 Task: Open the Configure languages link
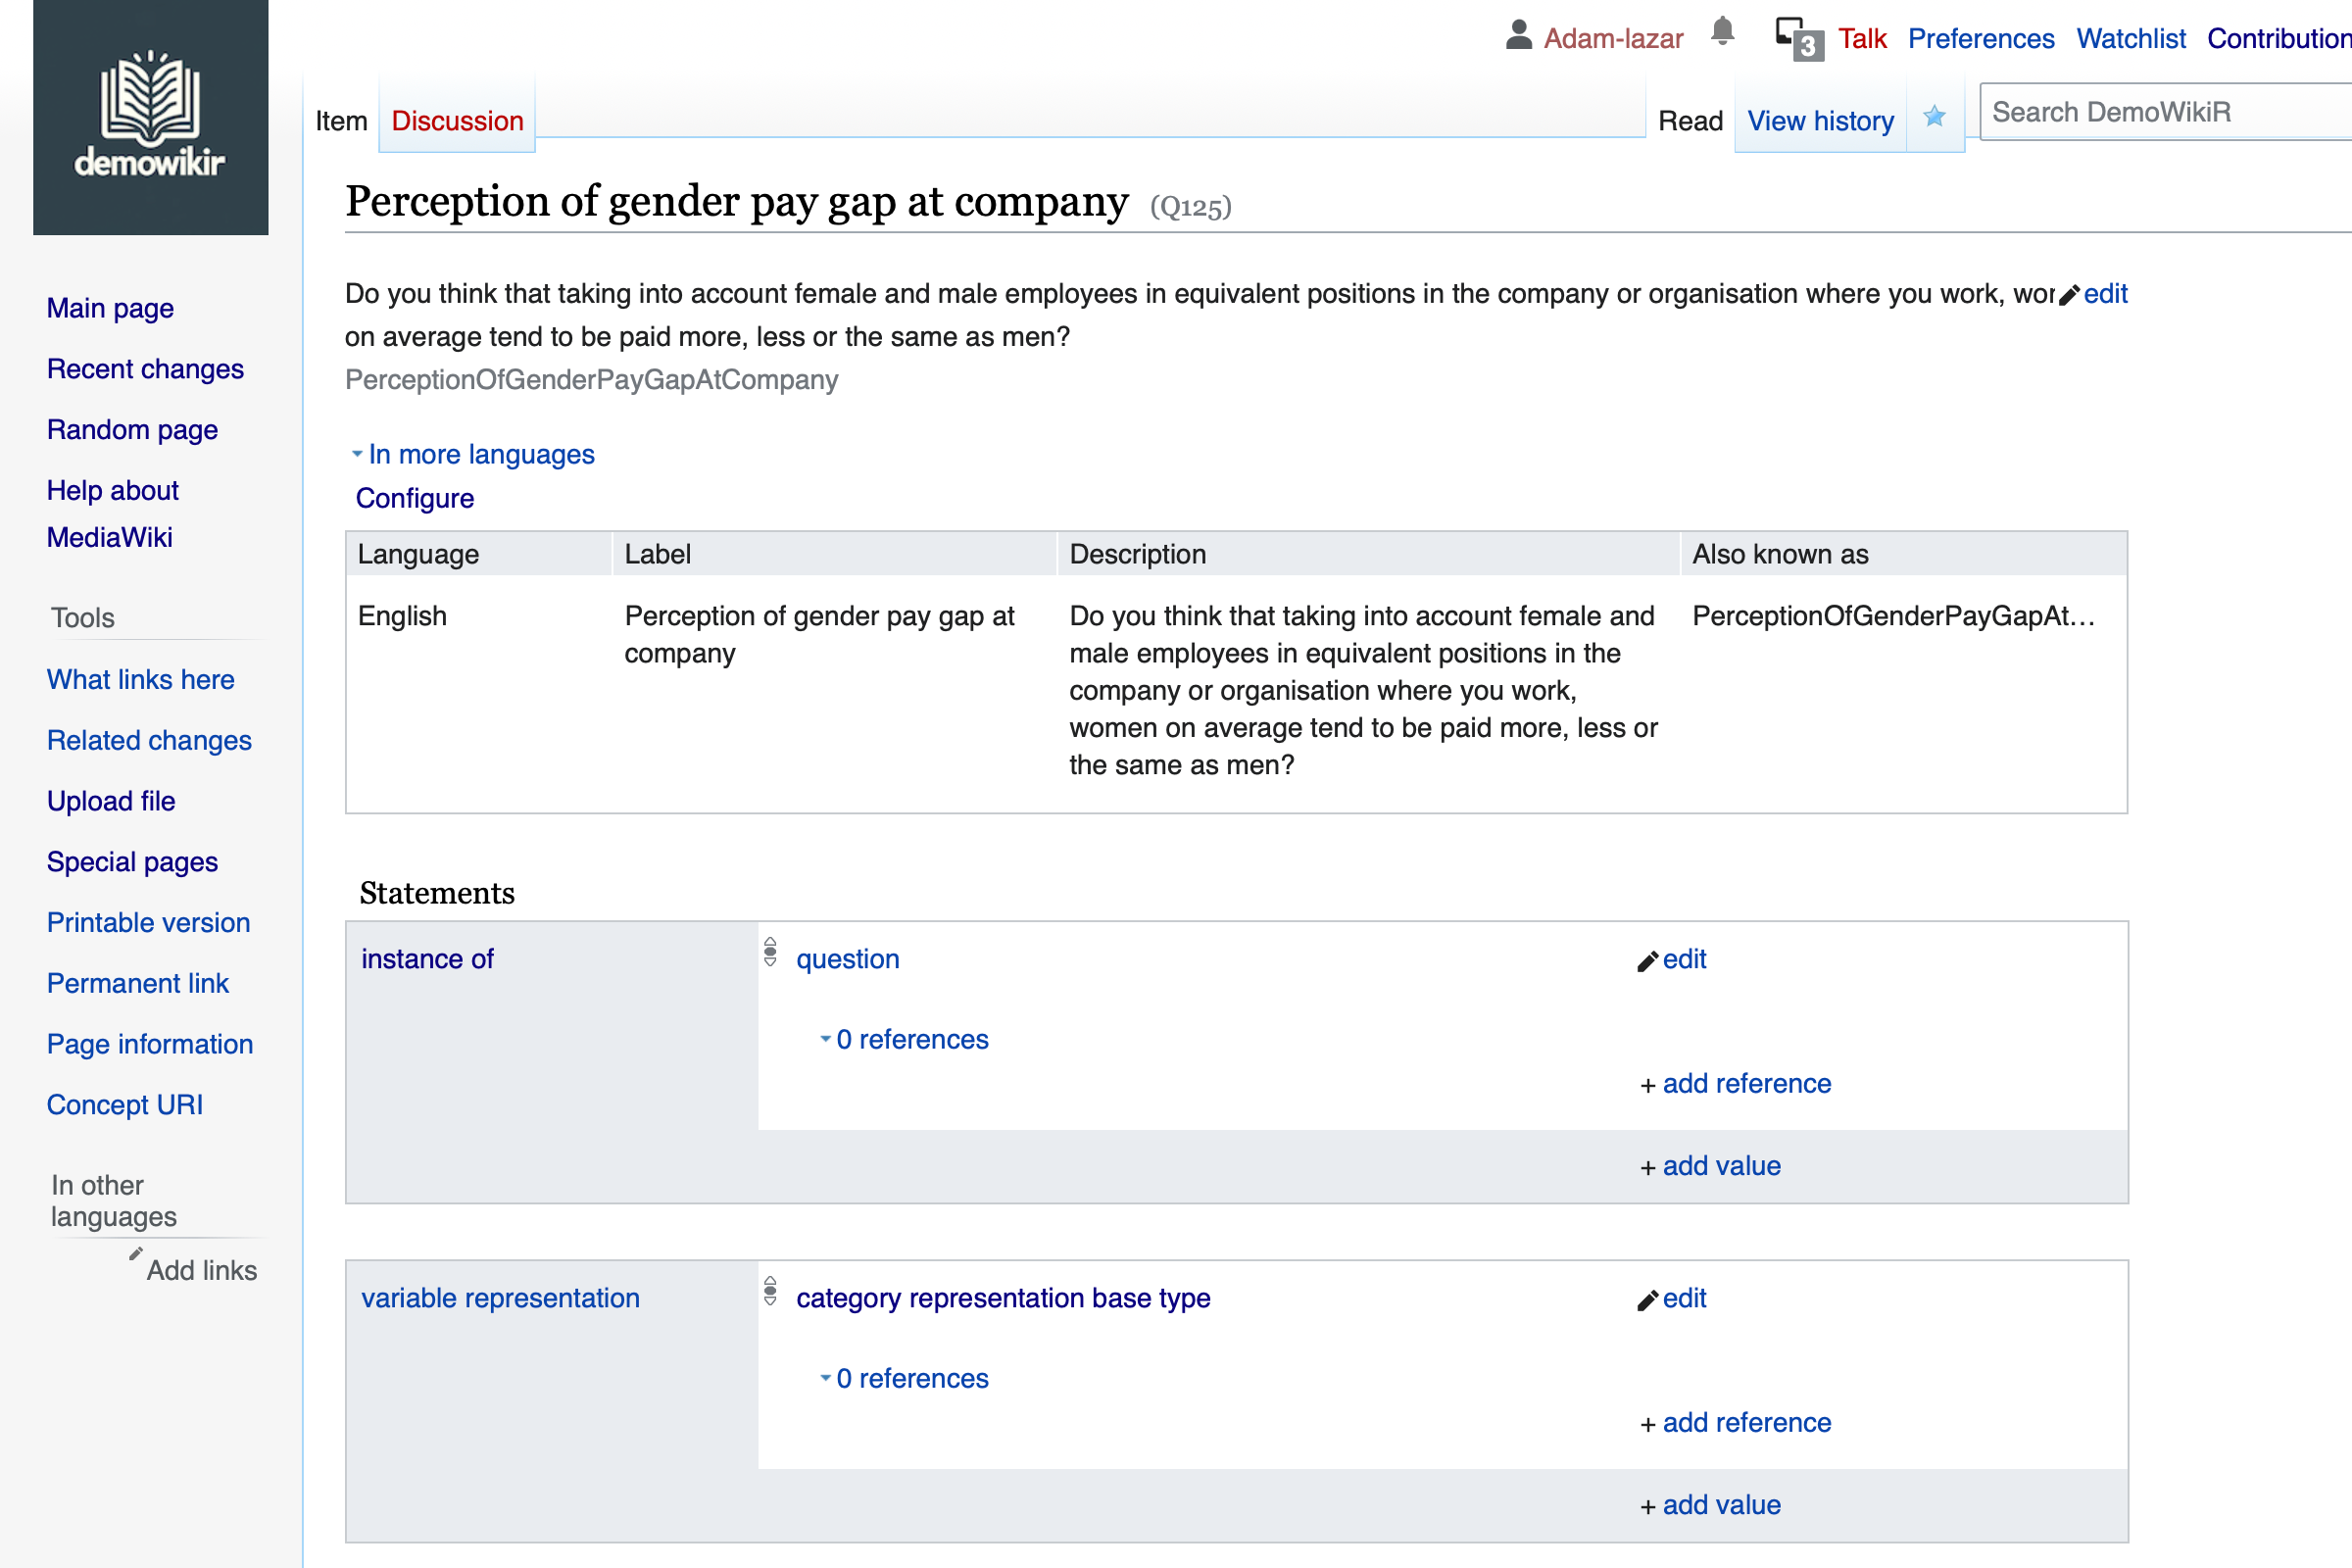click(x=415, y=498)
